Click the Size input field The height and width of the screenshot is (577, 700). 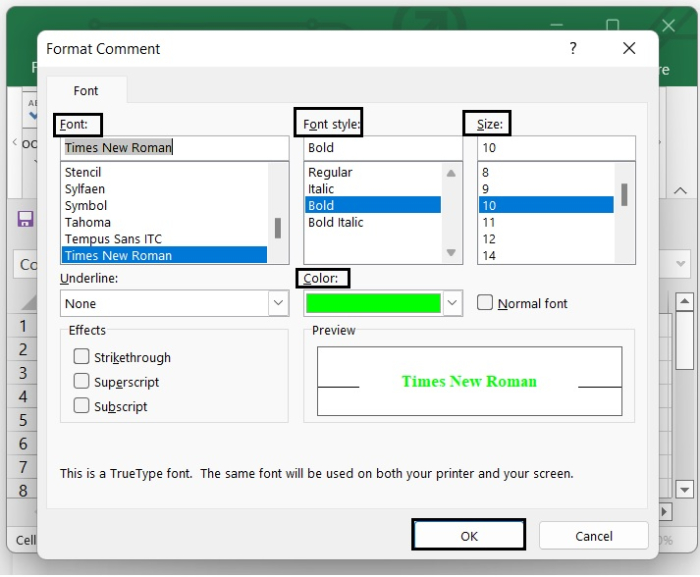pos(556,148)
